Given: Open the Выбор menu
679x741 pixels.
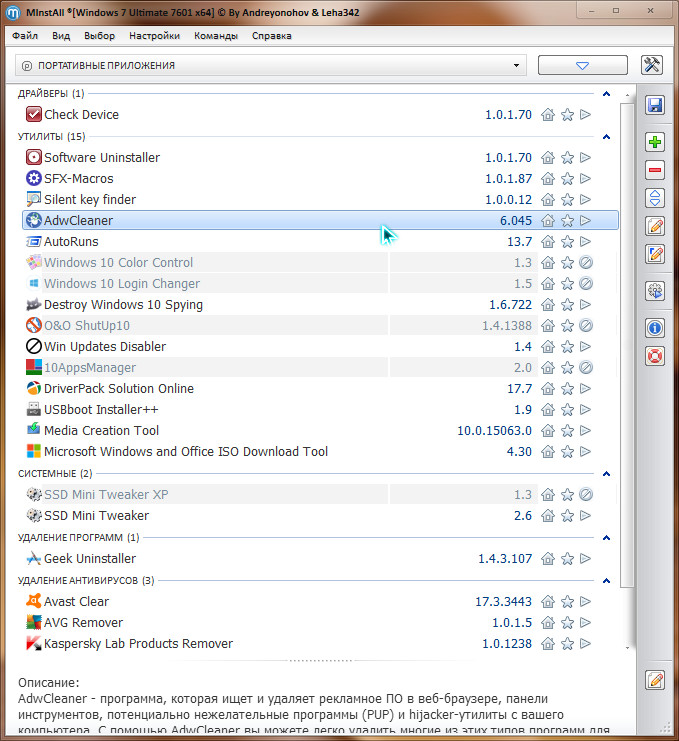Looking at the screenshot, I should pyautogui.click(x=99, y=36).
